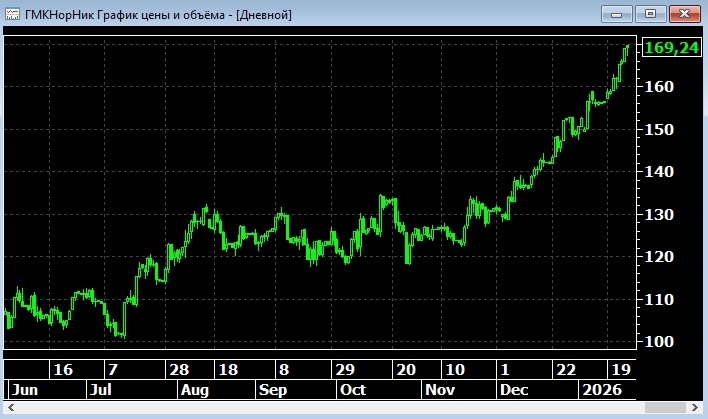Click the date label 16 on time axis

[x=63, y=370]
